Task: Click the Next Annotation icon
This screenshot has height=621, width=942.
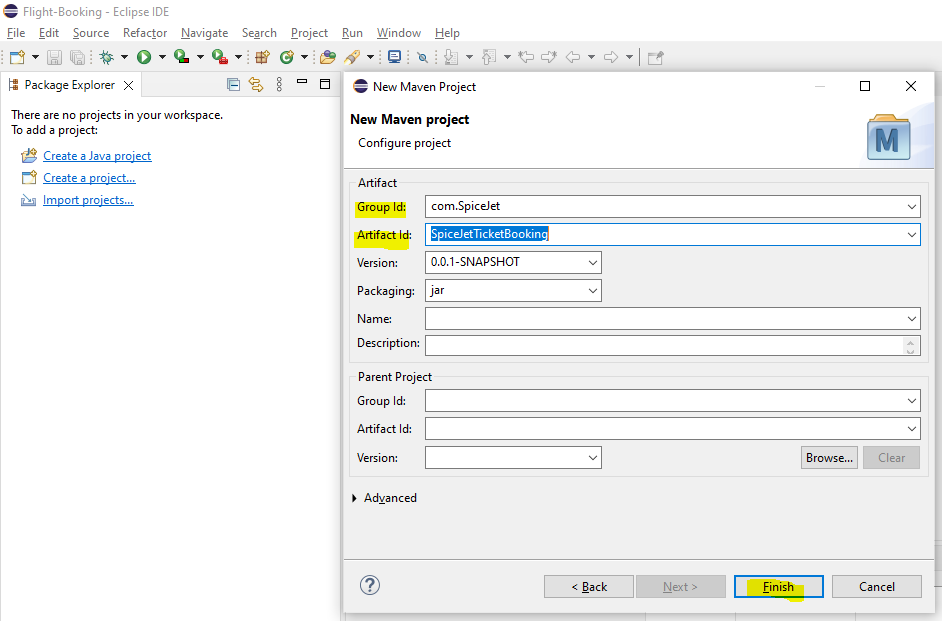Action: point(451,57)
